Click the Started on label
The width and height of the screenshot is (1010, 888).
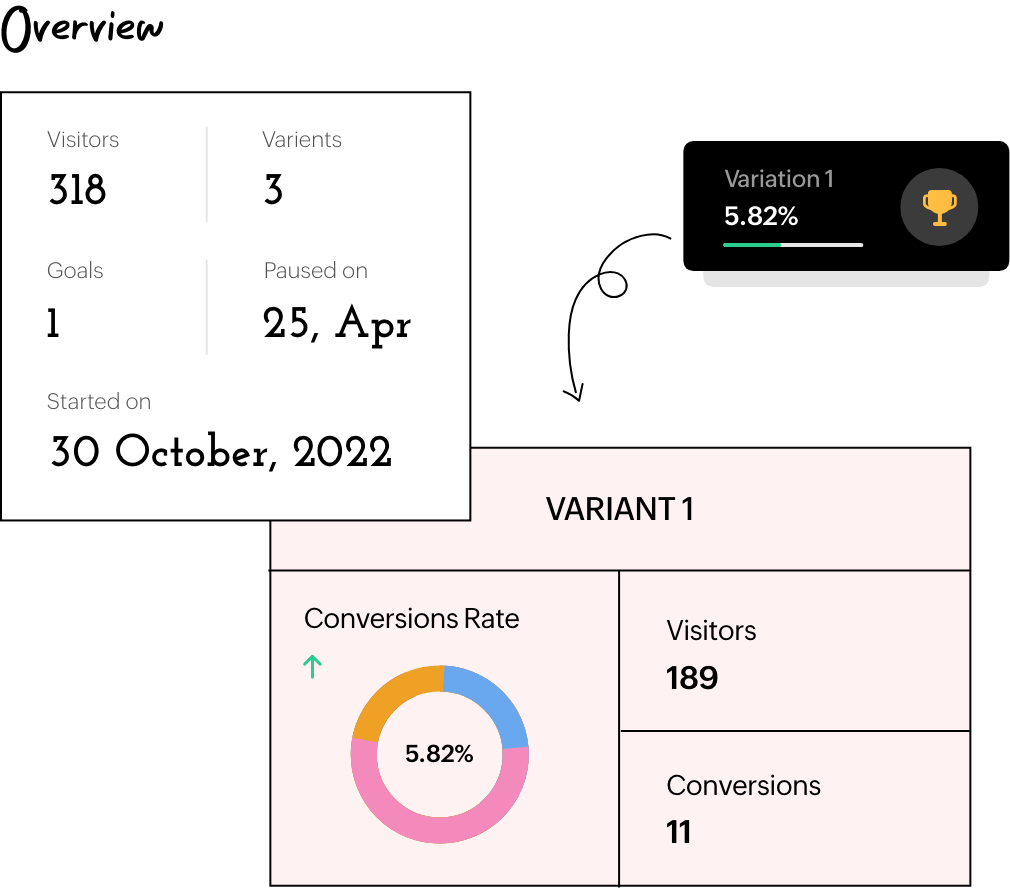pyautogui.click(x=99, y=402)
